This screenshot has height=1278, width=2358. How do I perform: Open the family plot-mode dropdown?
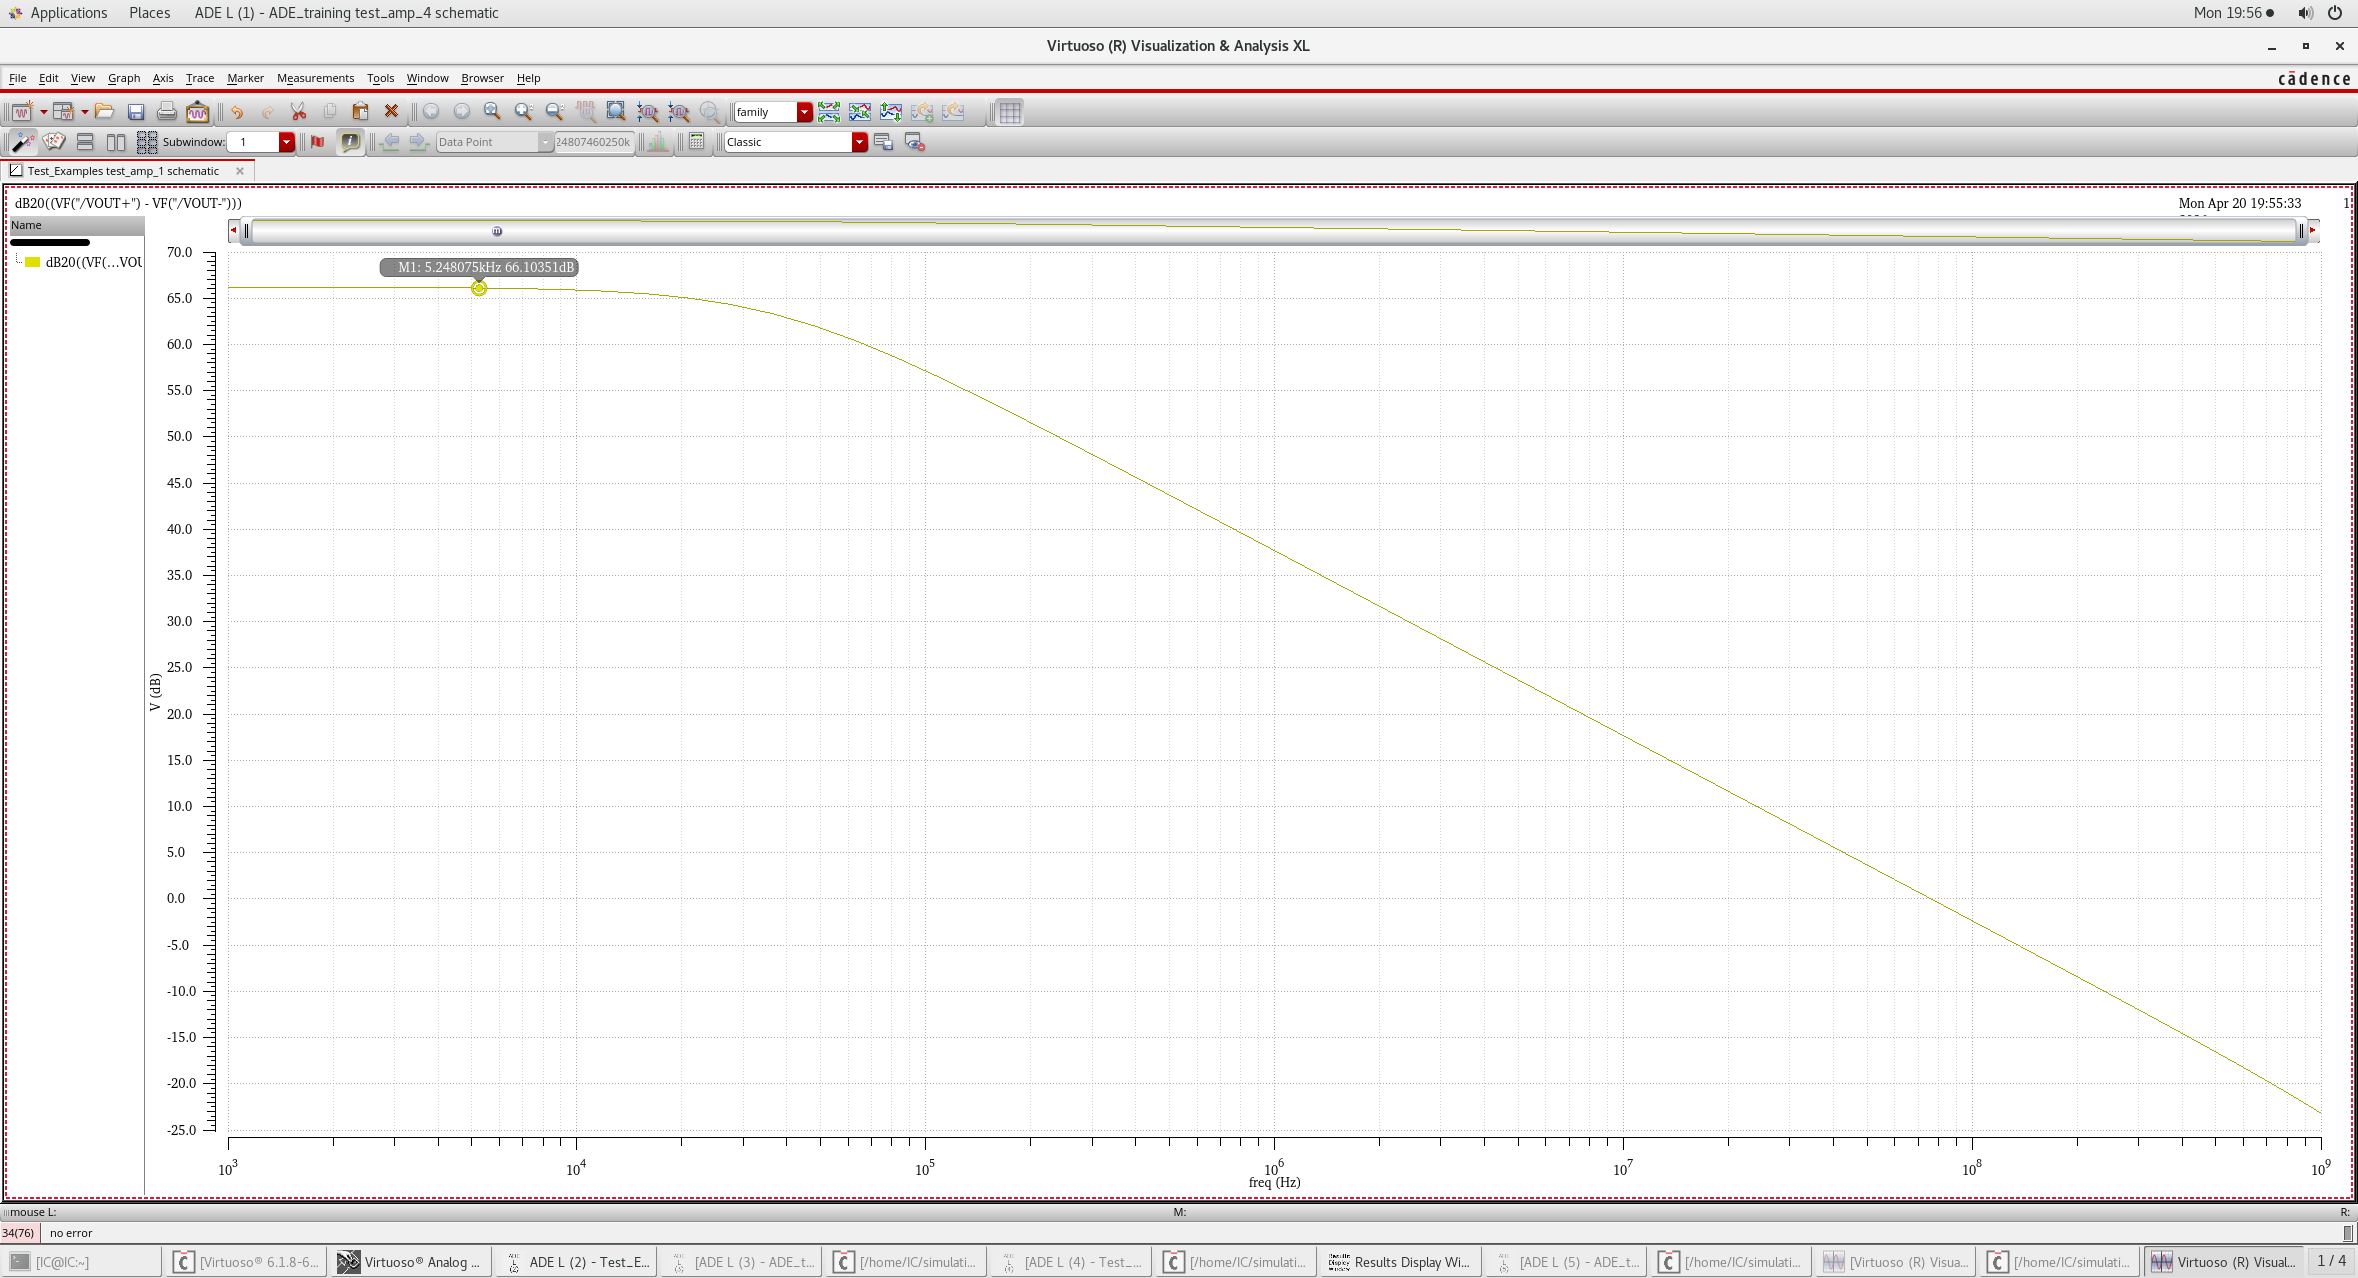tap(804, 112)
